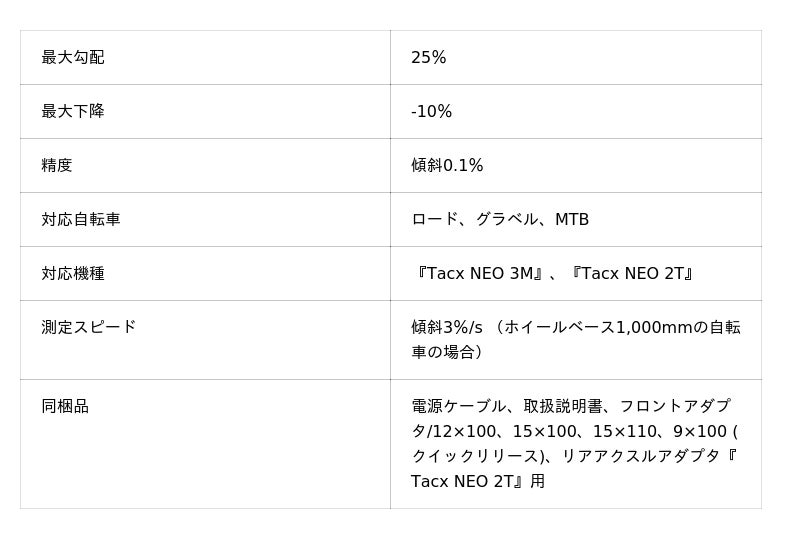Click the 精度 label cell
The image size is (800, 539).
[57, 166]
